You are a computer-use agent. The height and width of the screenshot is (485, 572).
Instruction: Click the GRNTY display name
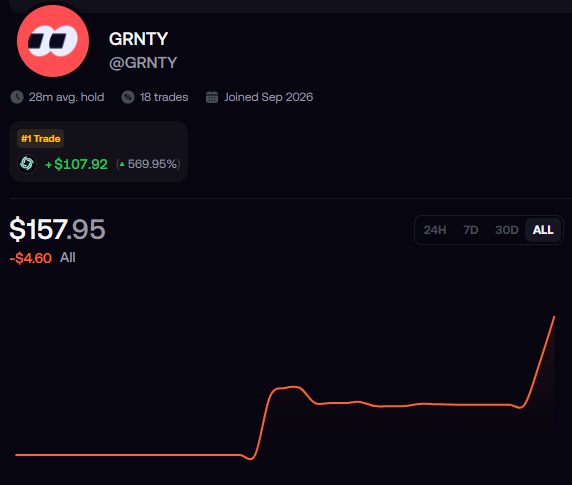[138, 39]
